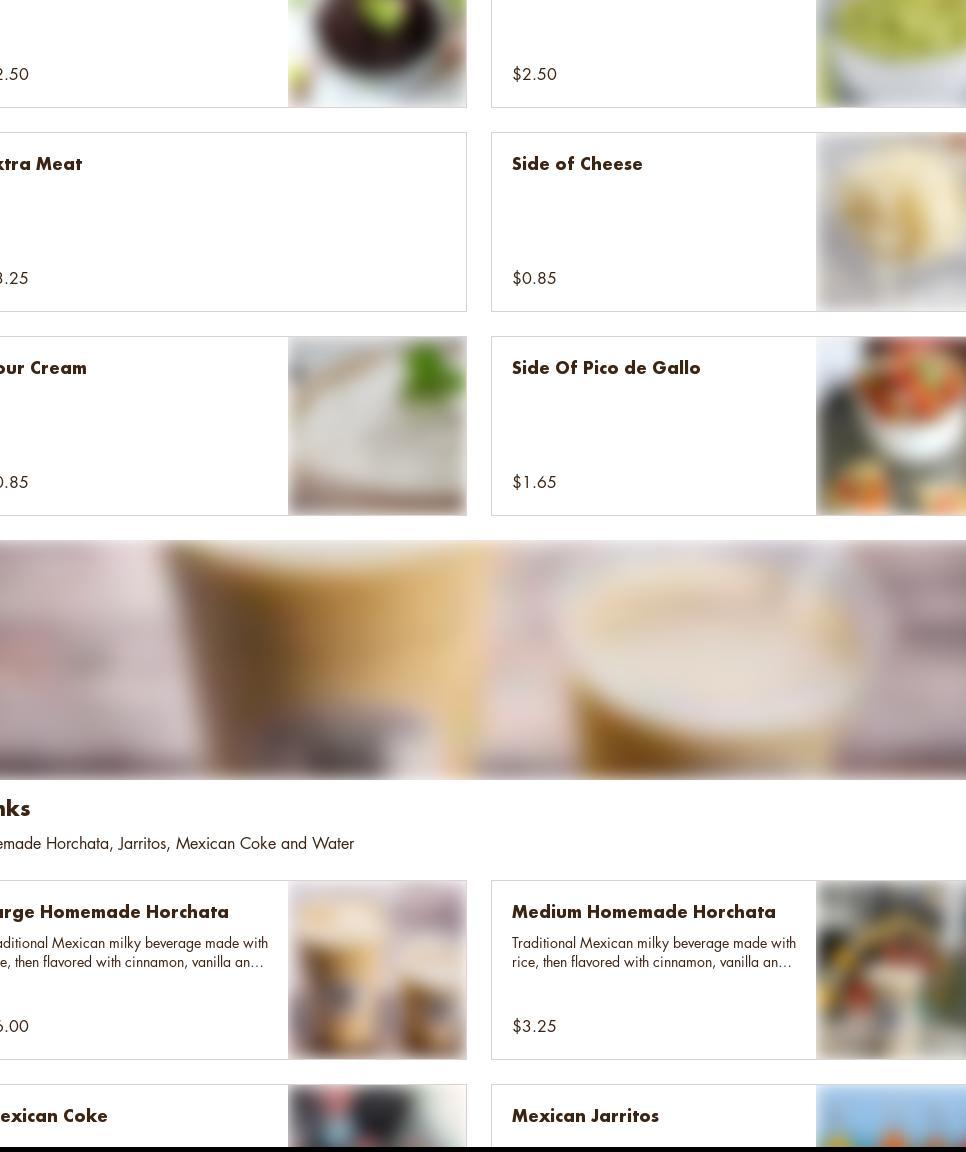Click the $1.65 Pico de Gallo price
This screenshot has width=966, height=1152.
[534, 482]
